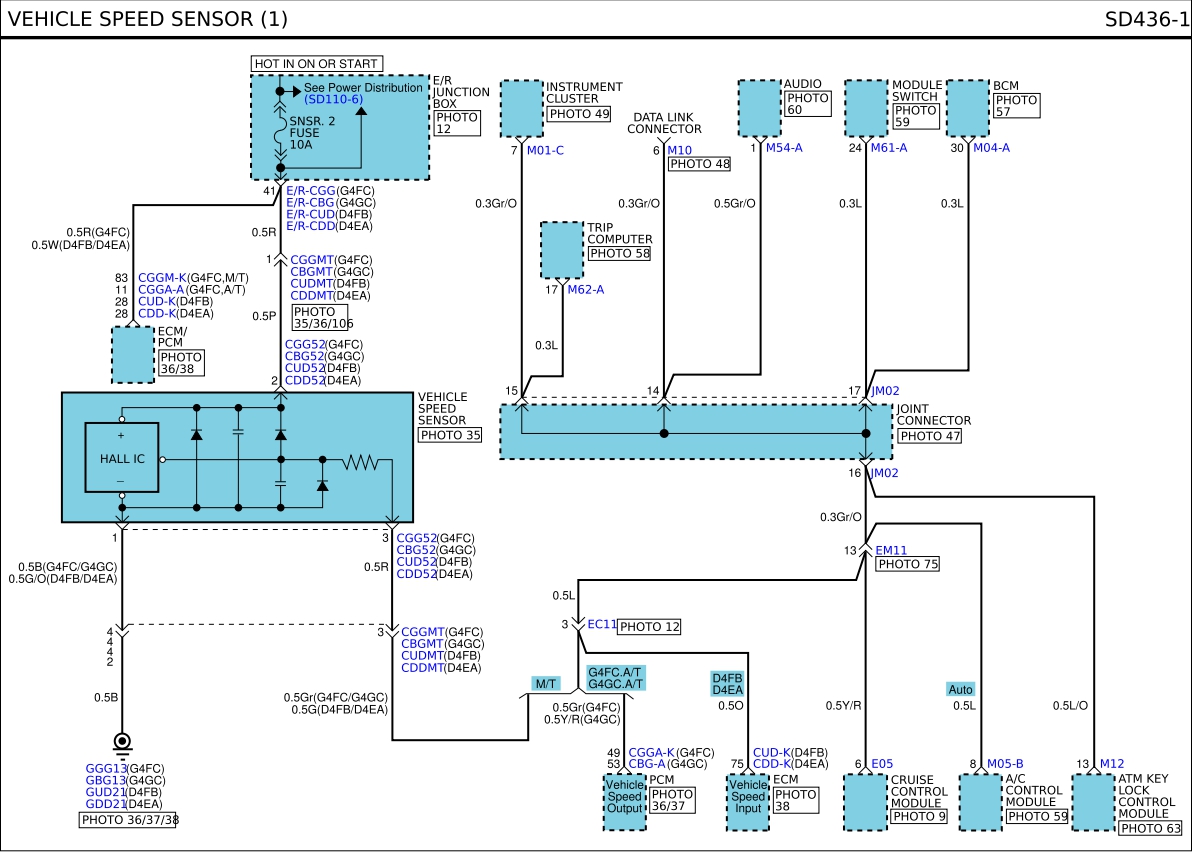Click the EC11 connector label
The height and width of the screenshot is (852, 1192).
point(601,624)
